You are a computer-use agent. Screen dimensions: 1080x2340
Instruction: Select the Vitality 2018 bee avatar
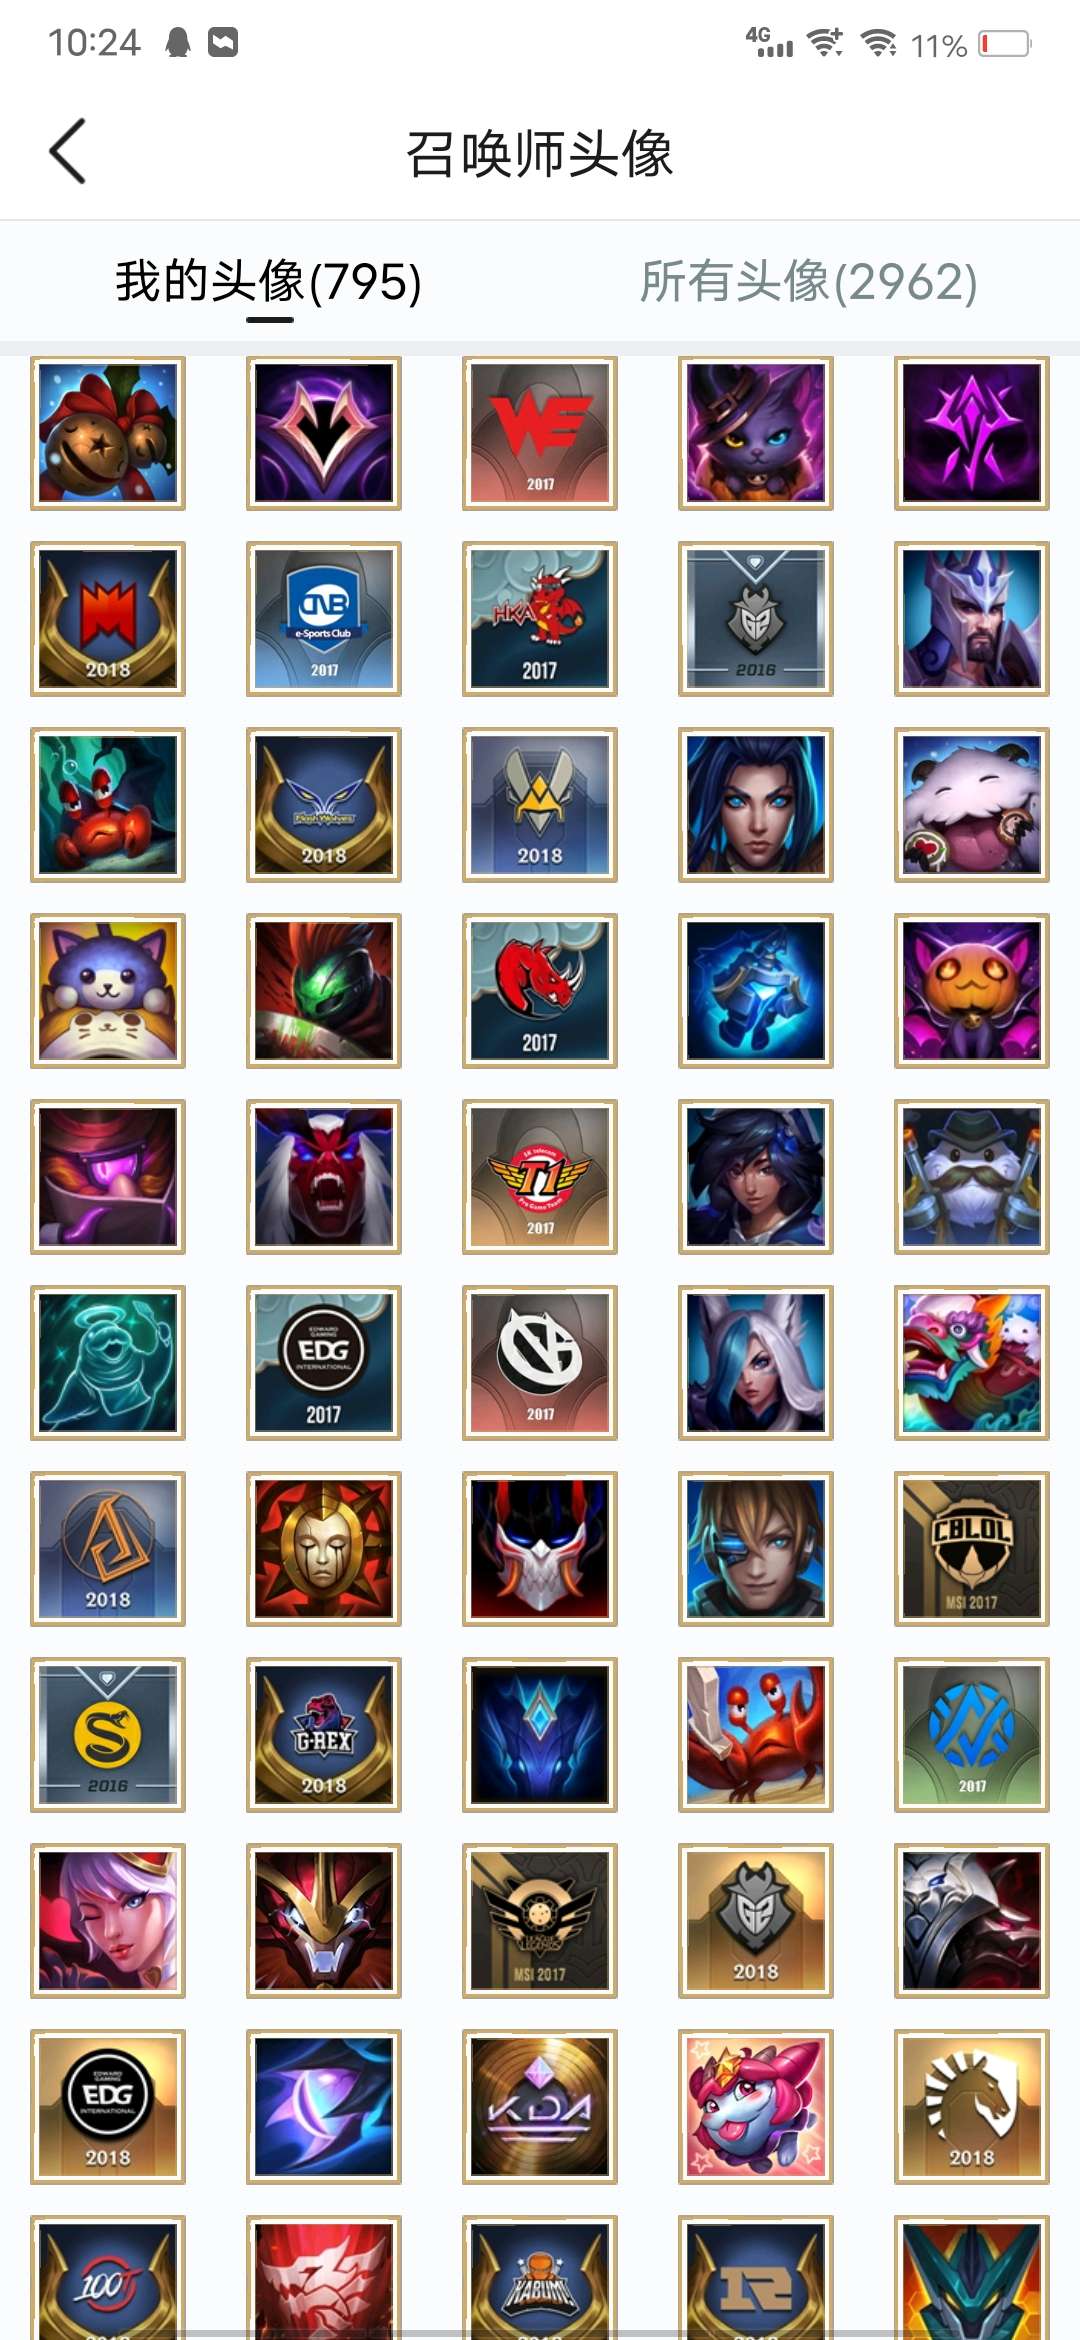click(540, 805)
